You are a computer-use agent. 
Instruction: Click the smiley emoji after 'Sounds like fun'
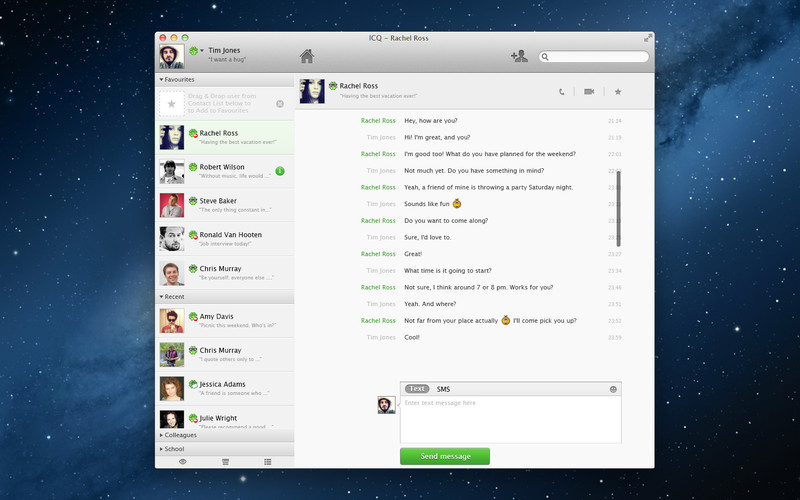tap(457, 204)
